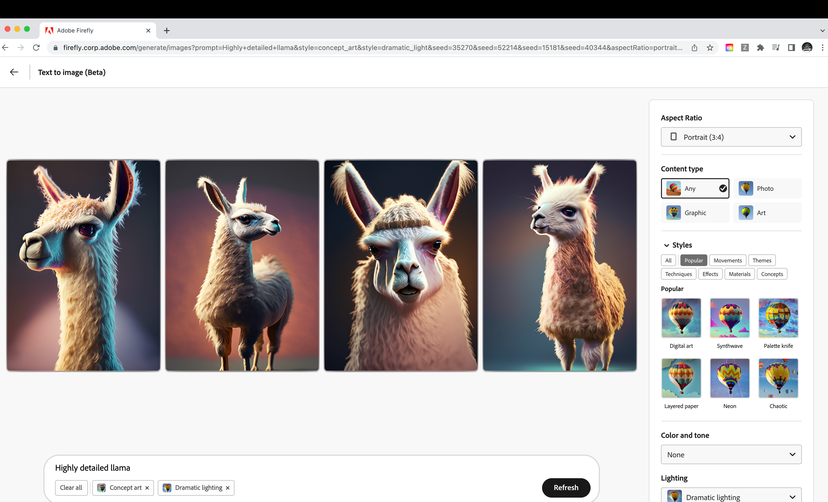The image size is (828, 502).
Task: Reload the page with the refresh icon
Action: coord(36,48)
